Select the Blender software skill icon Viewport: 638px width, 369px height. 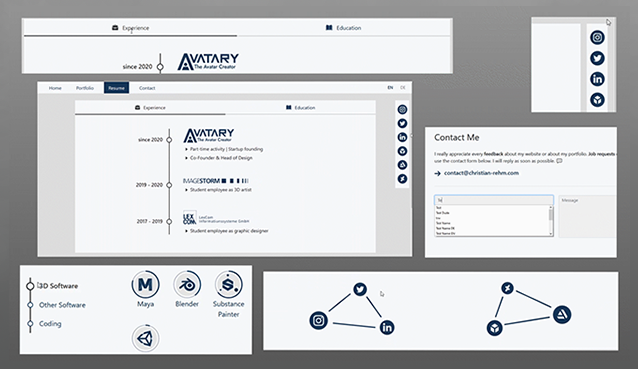click(187, 284)
